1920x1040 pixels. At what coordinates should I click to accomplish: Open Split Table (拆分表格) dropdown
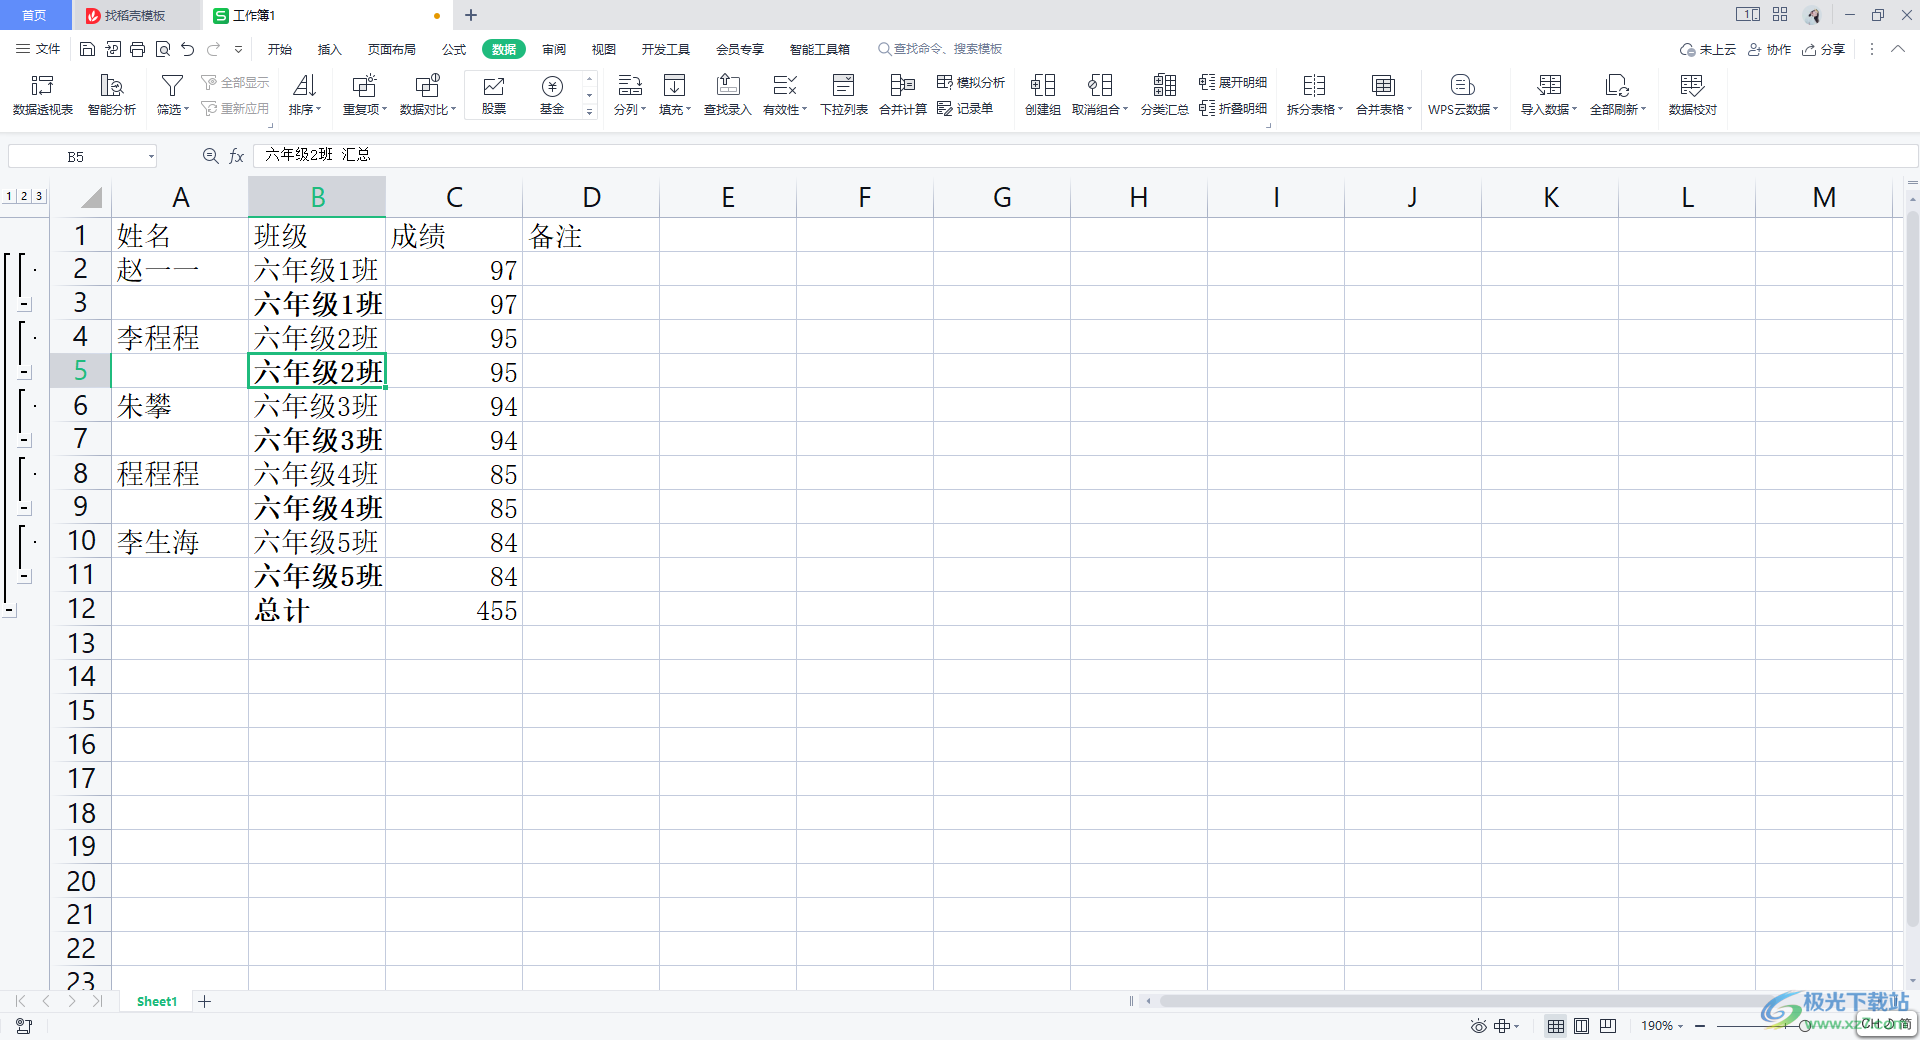[1314, 95]
